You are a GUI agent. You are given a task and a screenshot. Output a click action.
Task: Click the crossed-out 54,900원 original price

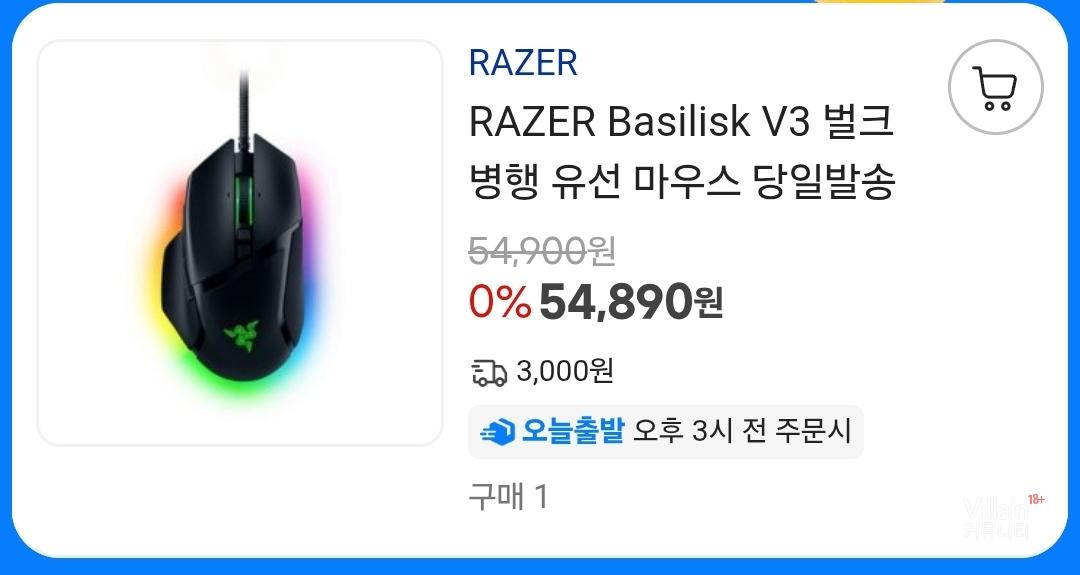pos(541,251)
